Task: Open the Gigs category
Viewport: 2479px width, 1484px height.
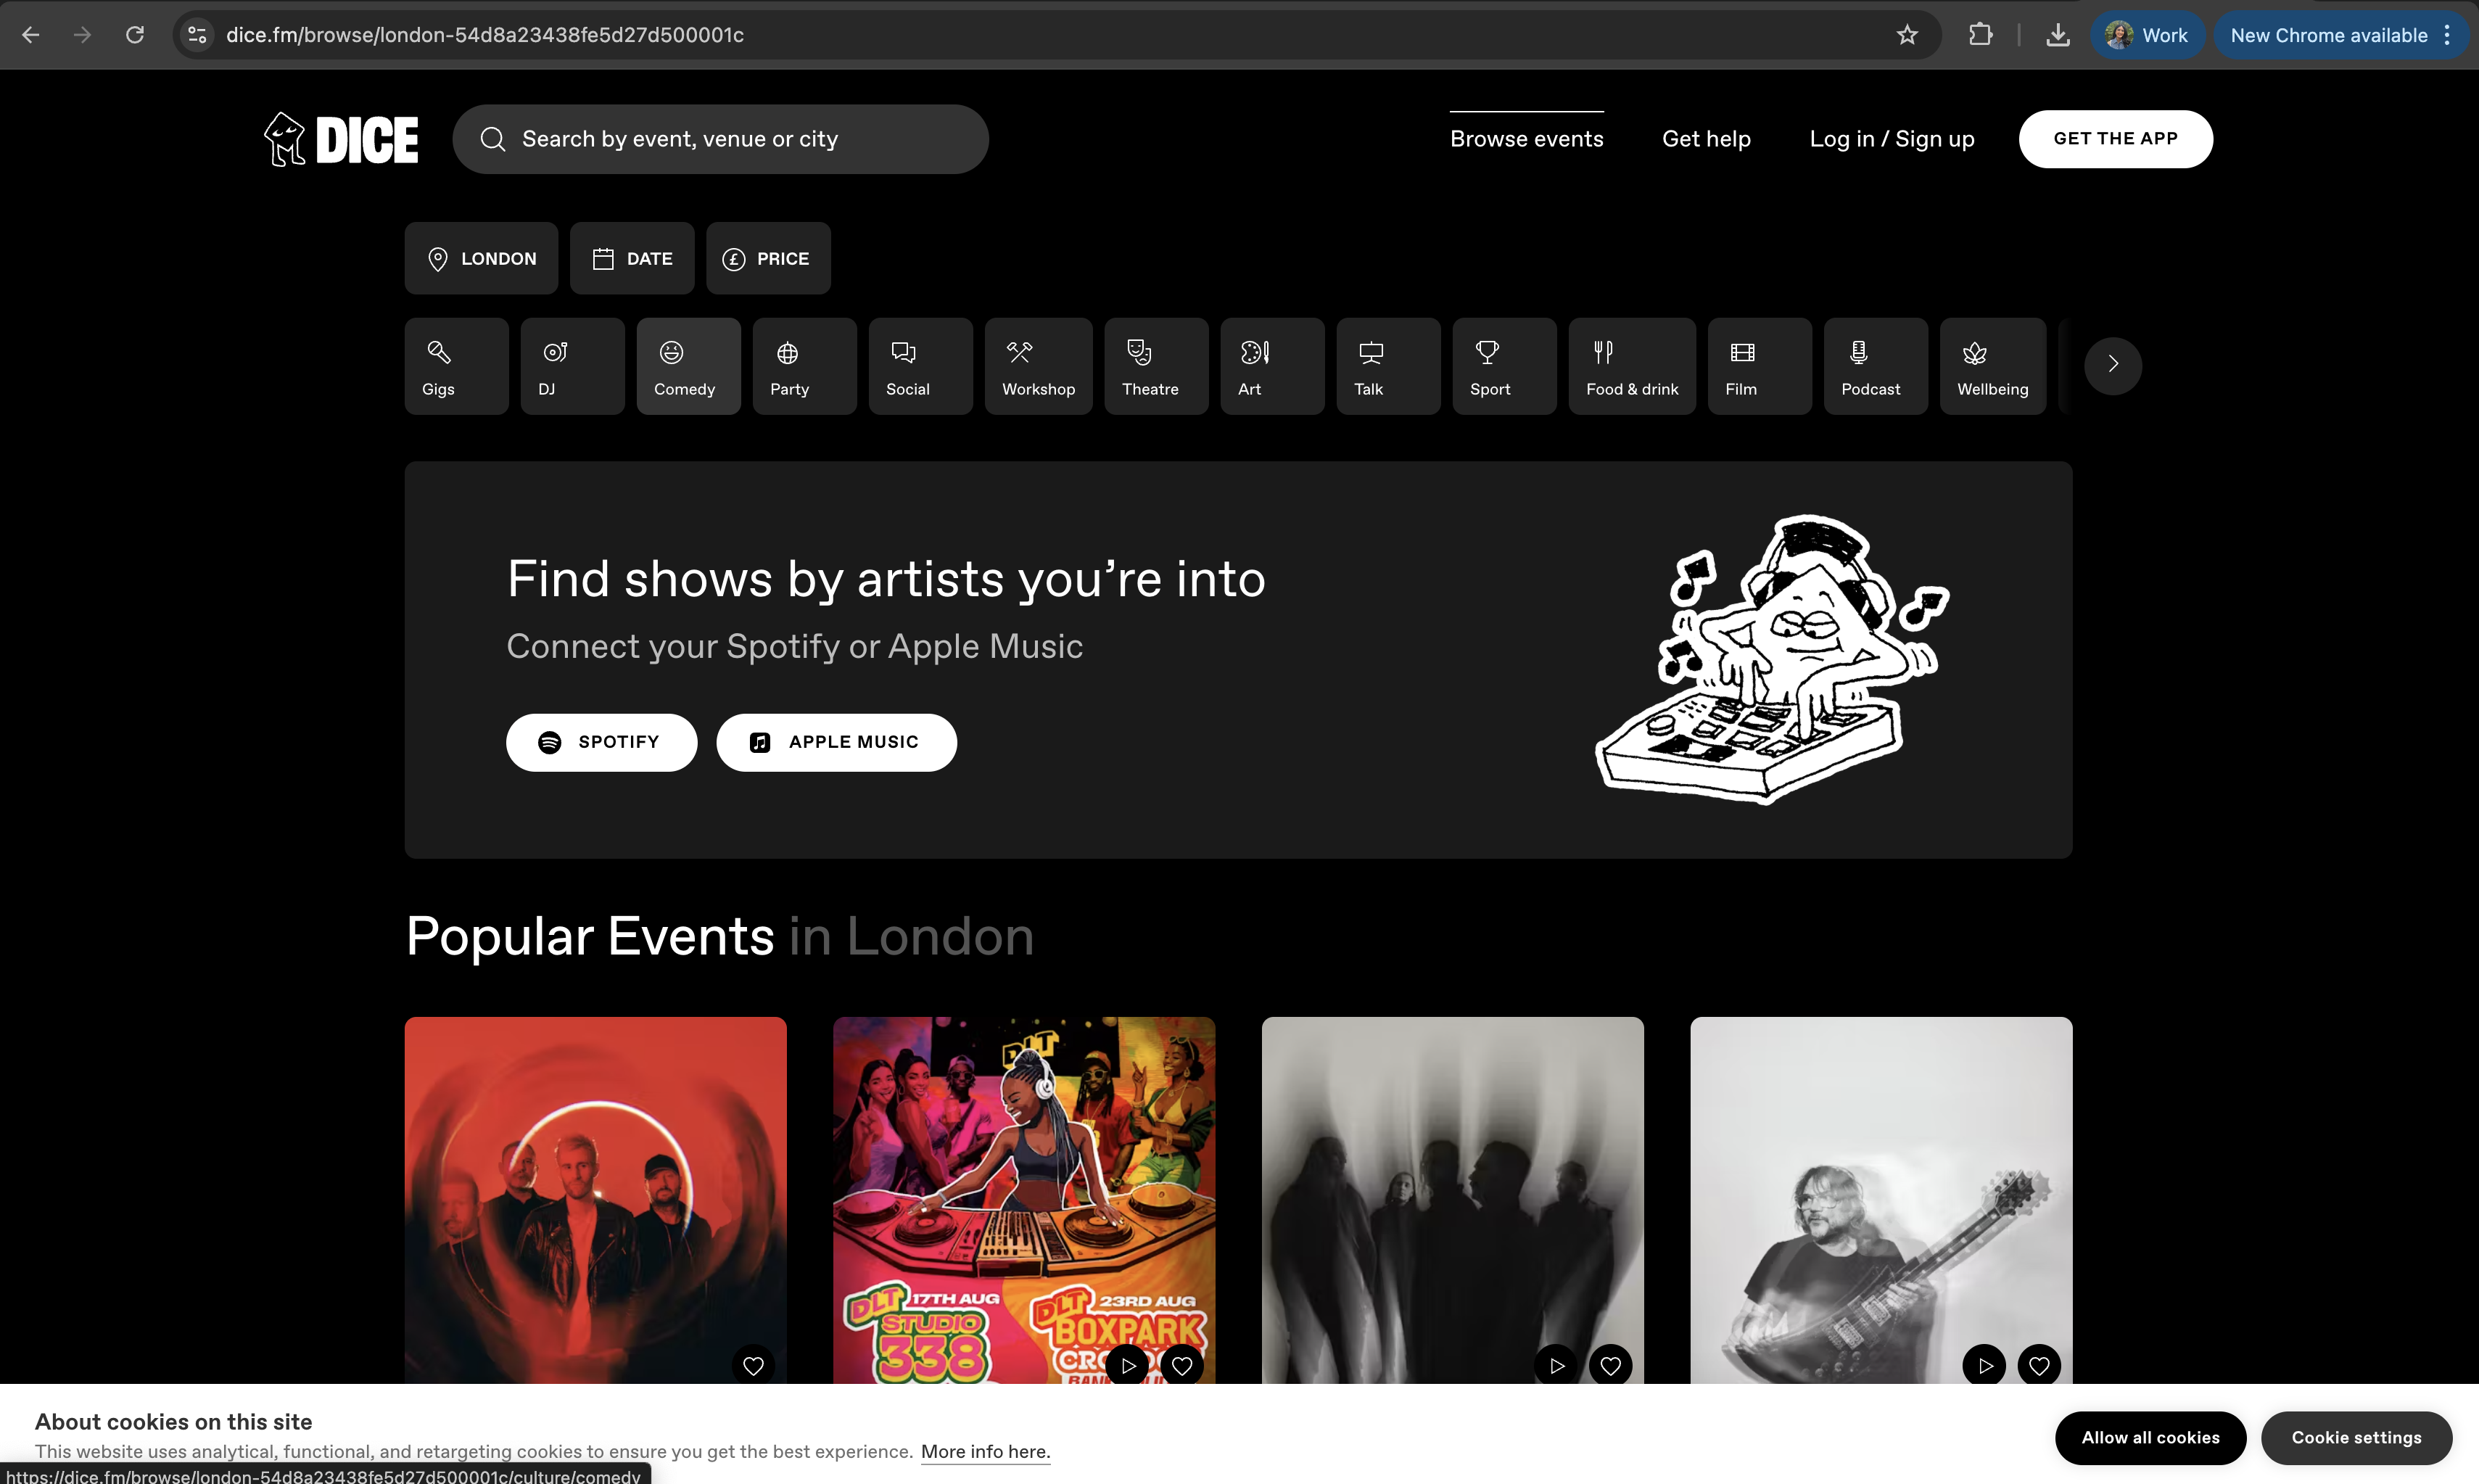Action: (456, 366)
